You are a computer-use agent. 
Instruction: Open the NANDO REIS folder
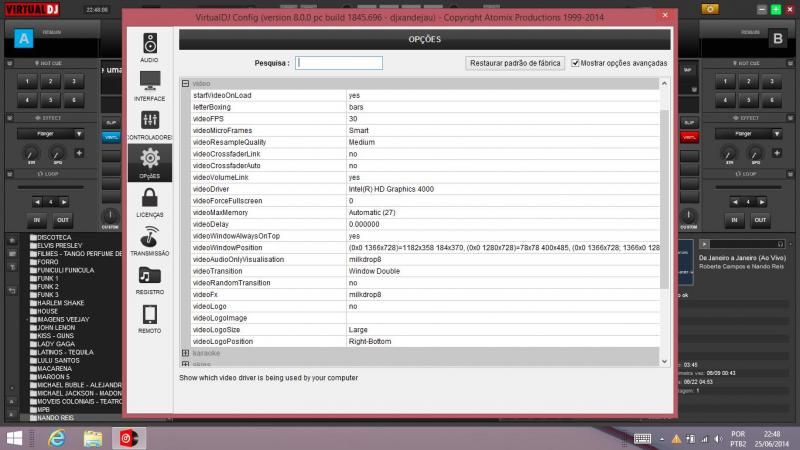52,417
